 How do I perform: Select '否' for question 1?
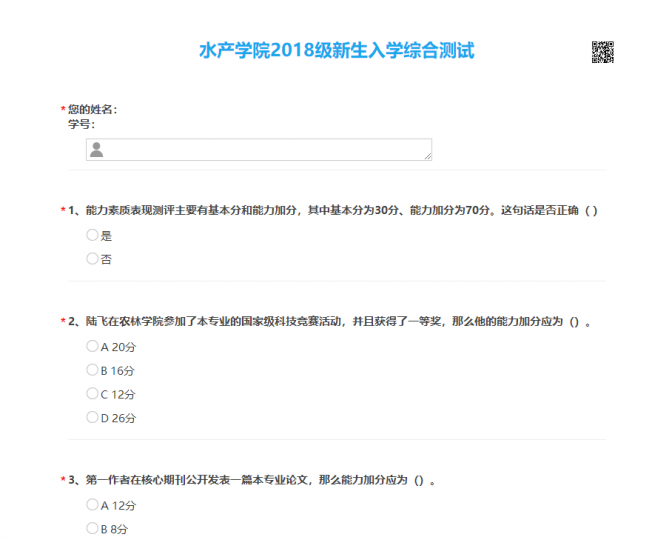(93, 258)
